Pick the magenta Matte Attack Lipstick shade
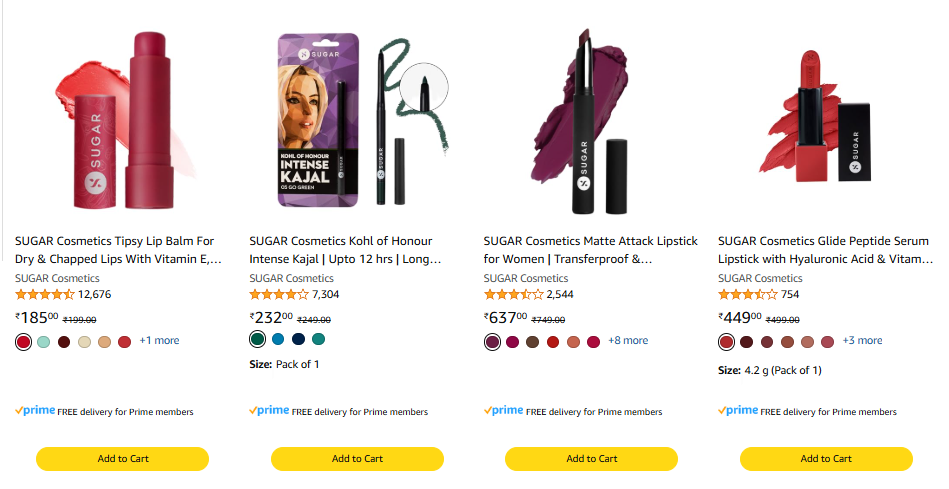This screenshot has width=949, height=489. click(512, 342)
